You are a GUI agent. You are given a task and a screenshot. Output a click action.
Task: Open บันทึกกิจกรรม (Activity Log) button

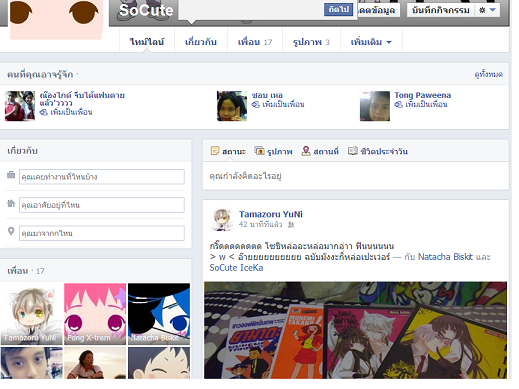click(x=440, y=10)
